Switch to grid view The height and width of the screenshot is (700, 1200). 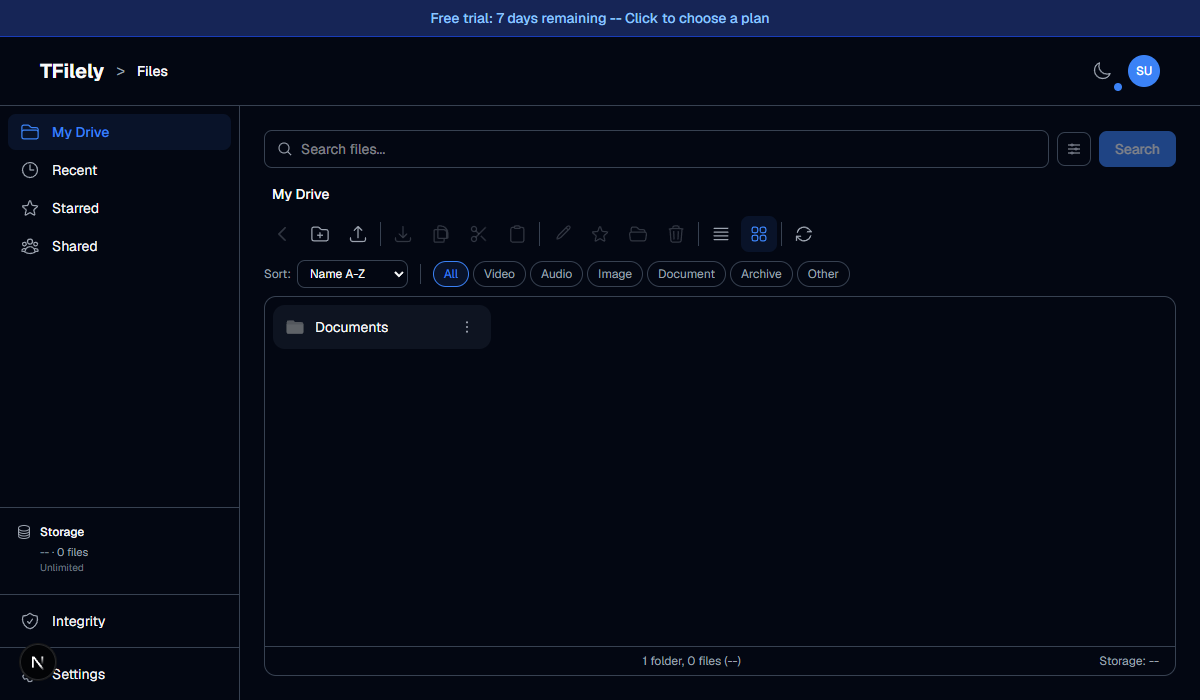(759, 234)
